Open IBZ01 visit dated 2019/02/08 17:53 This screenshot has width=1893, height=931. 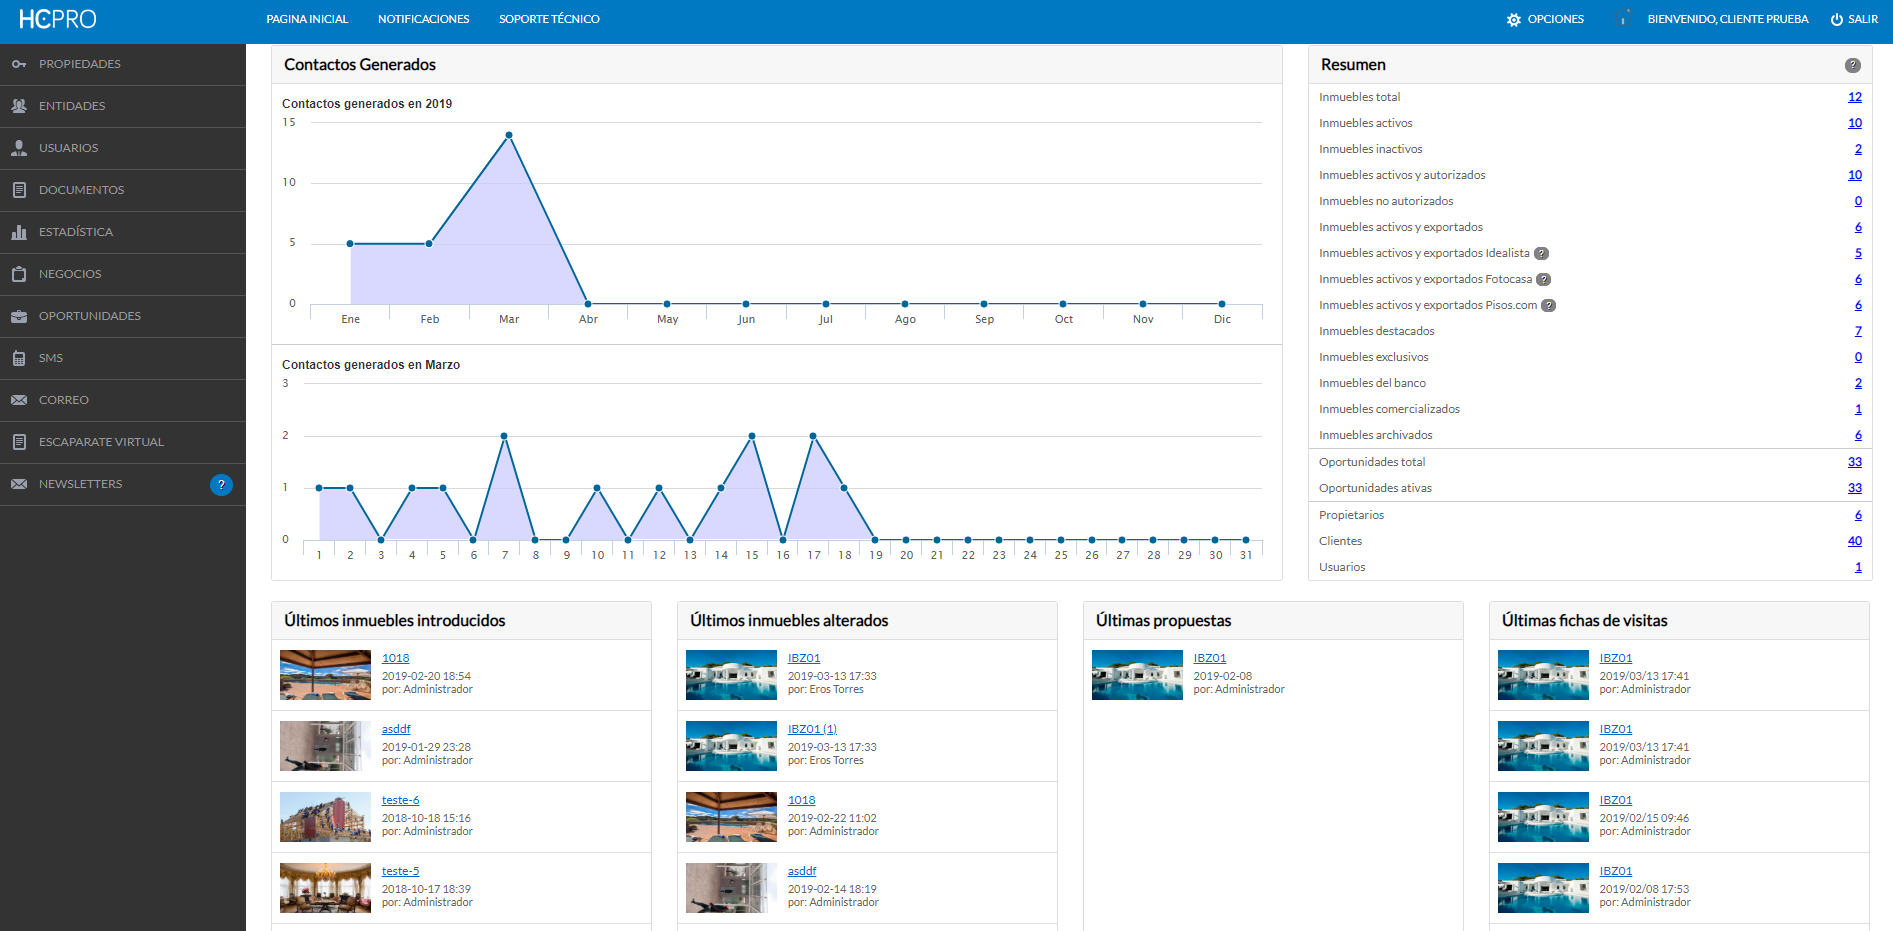pos(1616,871)
